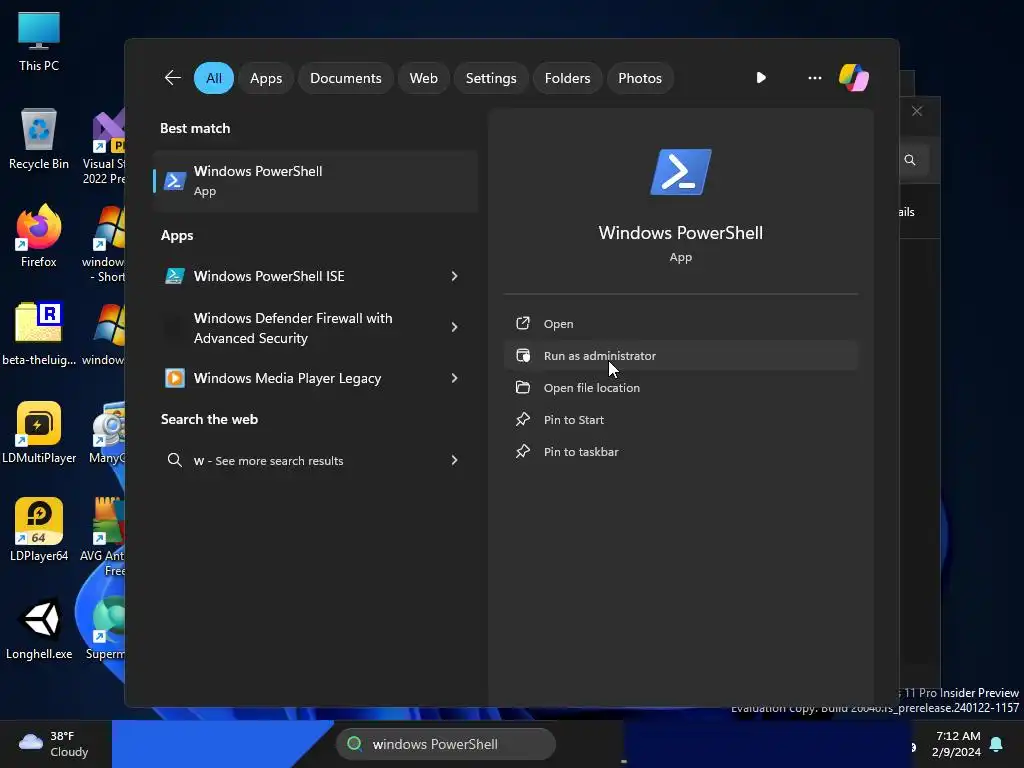The width and height of the screenshot is (1024, 768).
Task: Open Windows Defender Firewall with Advanced Security
Action: tap(315, 328)
